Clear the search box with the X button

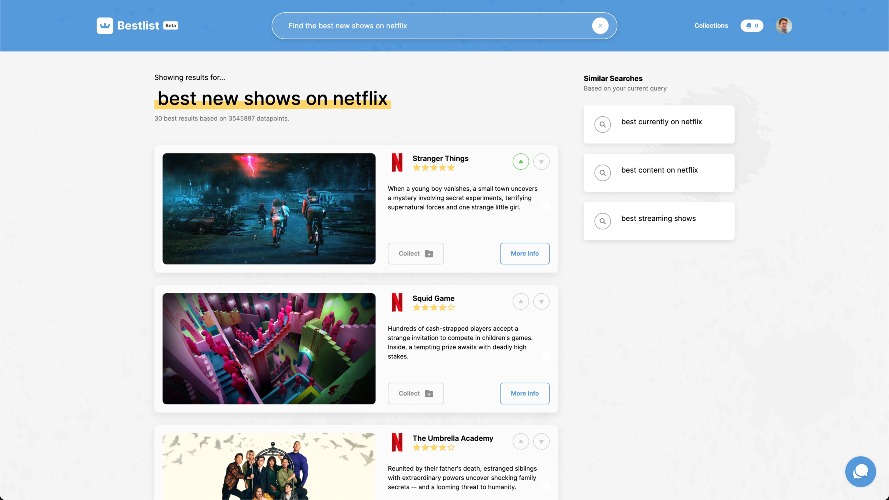click(x=600, y=26)
